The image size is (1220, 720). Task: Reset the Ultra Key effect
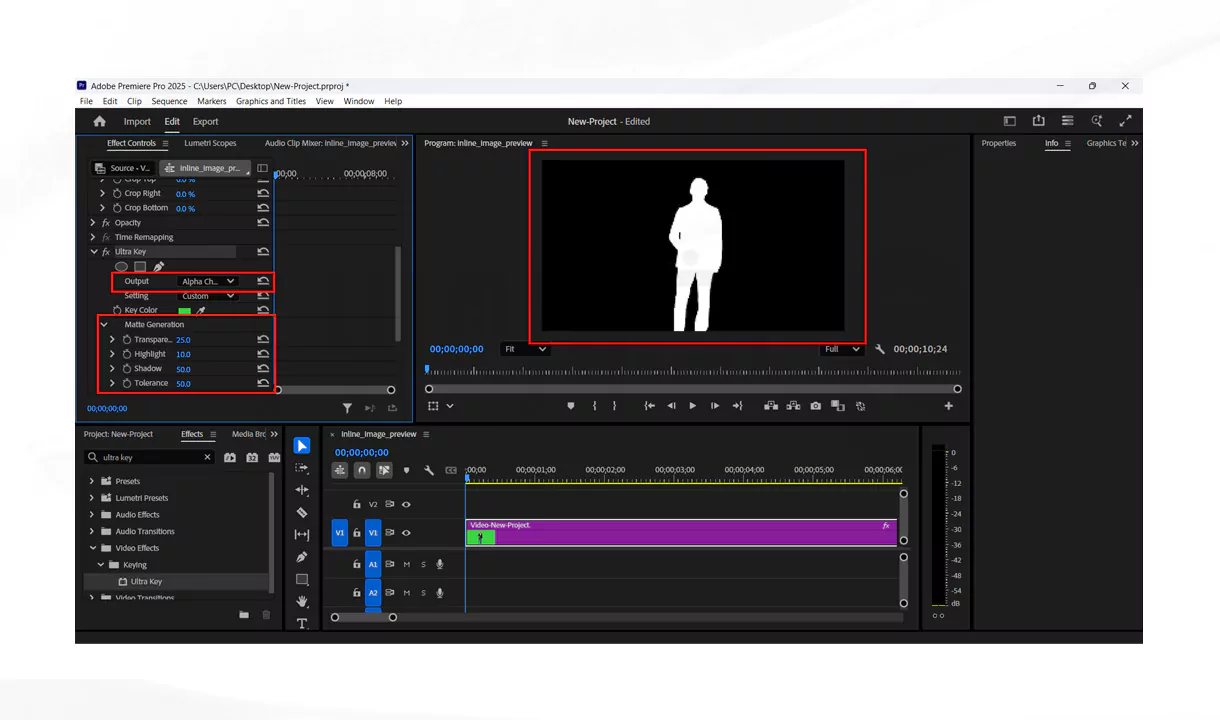(x=263, y=252)
